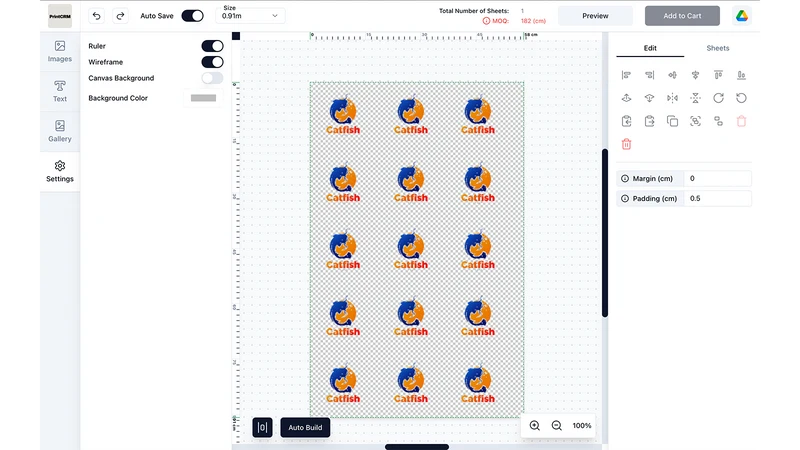The width and height of the screenshot is (800, 450).
Task: Click the undo arrow in top toolbar
Action: [x=96, y=16]
